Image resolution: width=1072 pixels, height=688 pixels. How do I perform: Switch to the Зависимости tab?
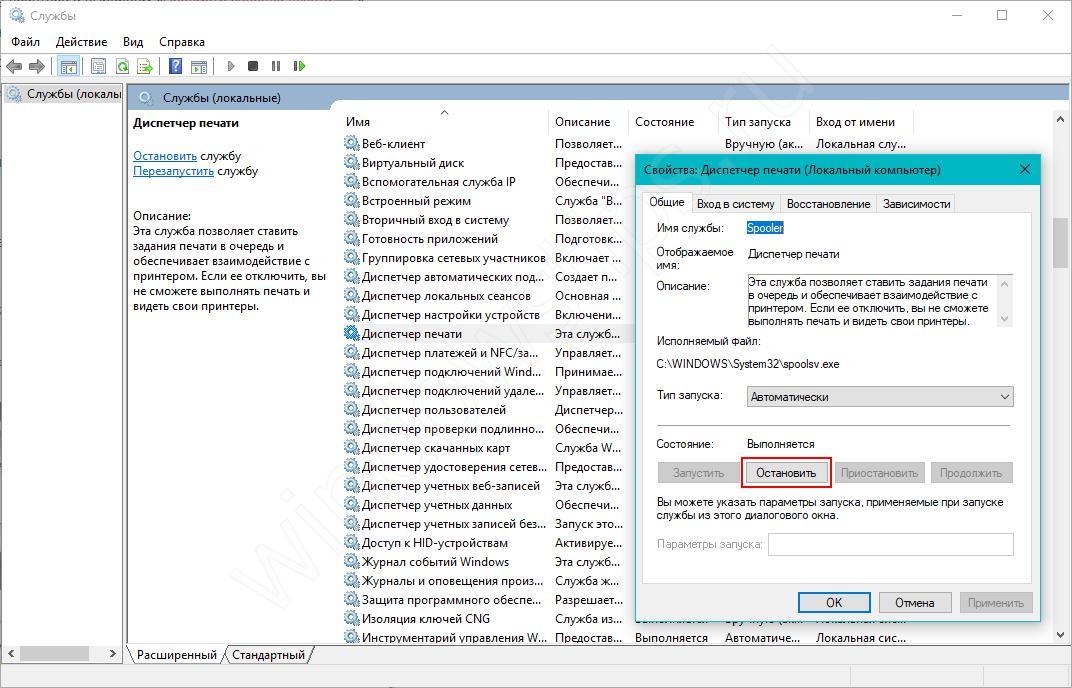(x=916, y=204)
